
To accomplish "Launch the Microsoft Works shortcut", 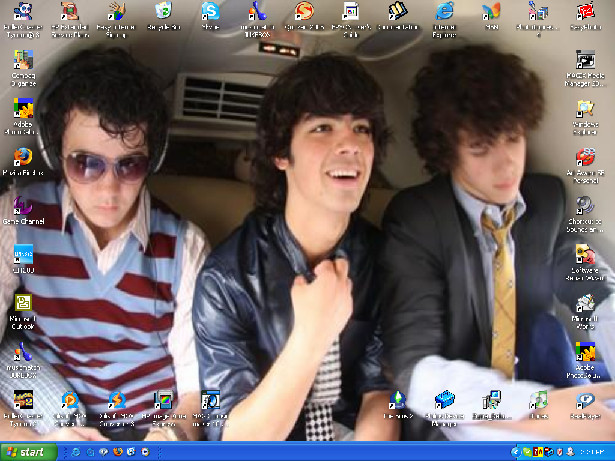I will pos(585,303).
